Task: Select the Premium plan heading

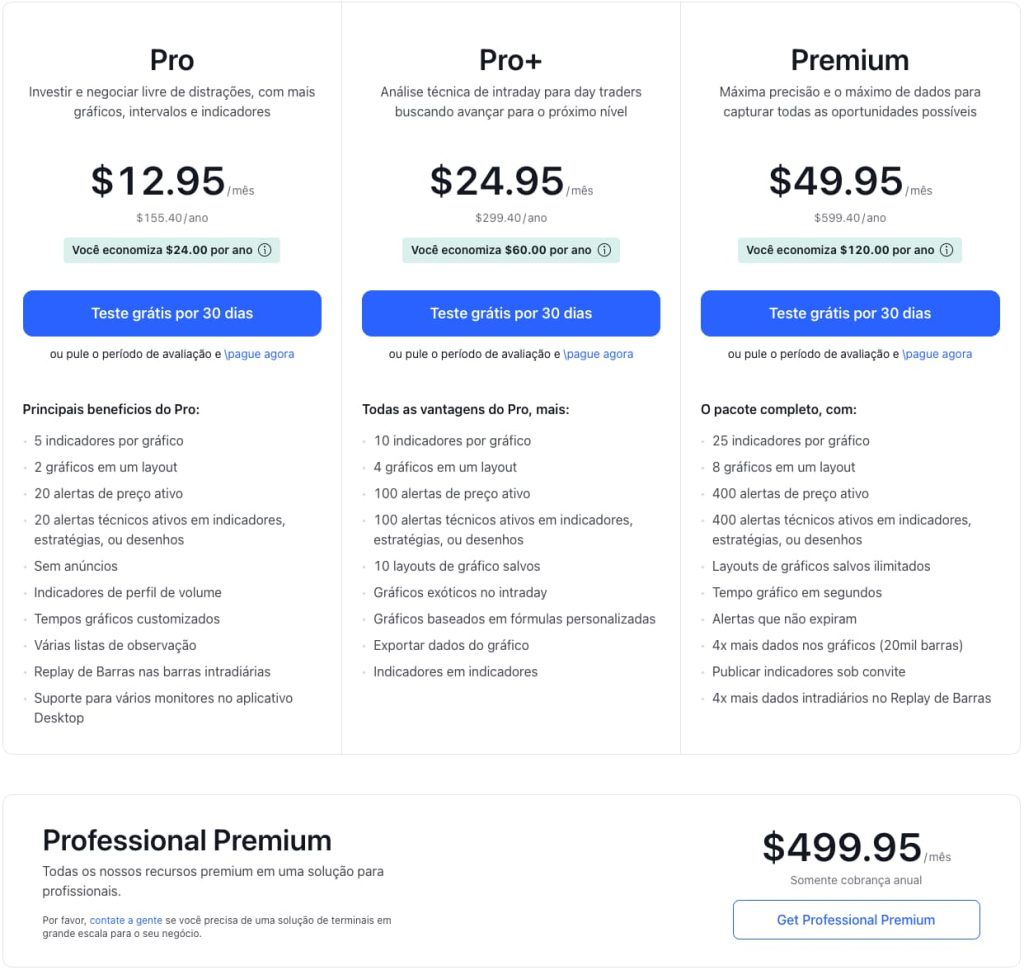Action: tap(850, 60)
